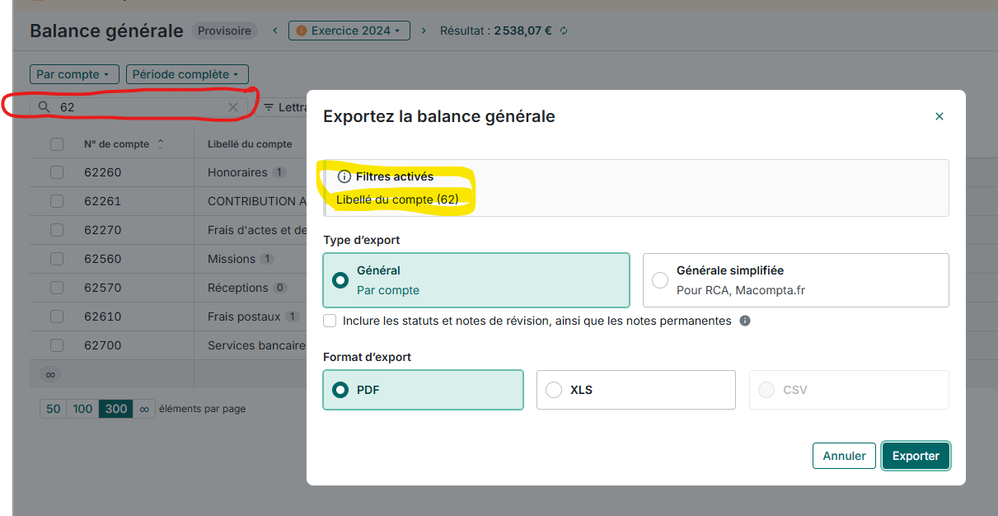Click the info icon beside revision notes option

click(x=745, y=321)
